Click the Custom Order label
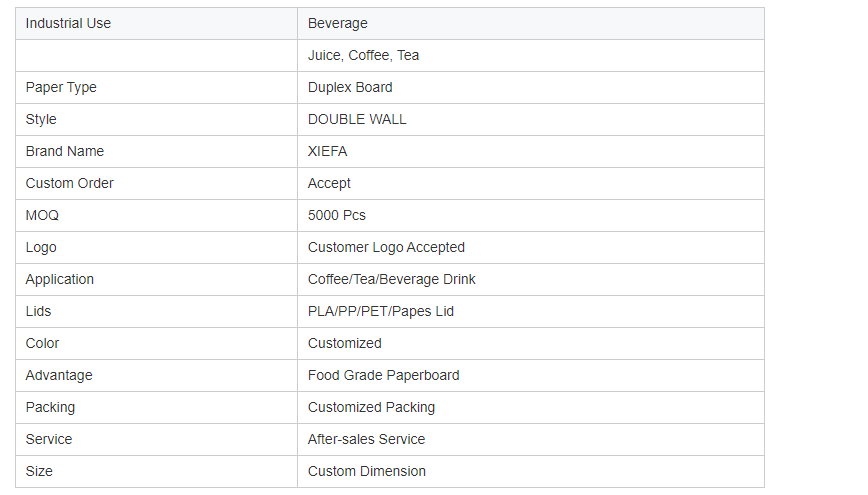 point(69,183)
